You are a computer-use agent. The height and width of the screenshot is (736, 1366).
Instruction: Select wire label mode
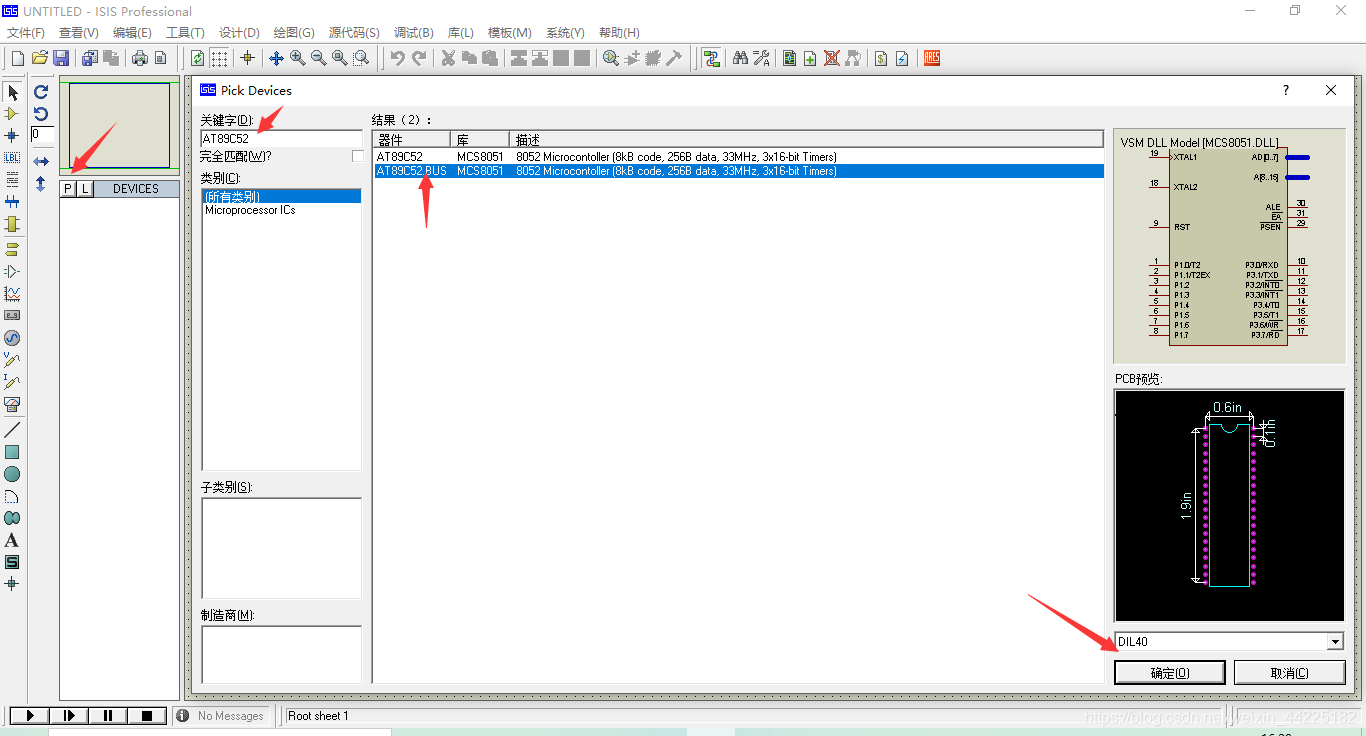(12, 157)
